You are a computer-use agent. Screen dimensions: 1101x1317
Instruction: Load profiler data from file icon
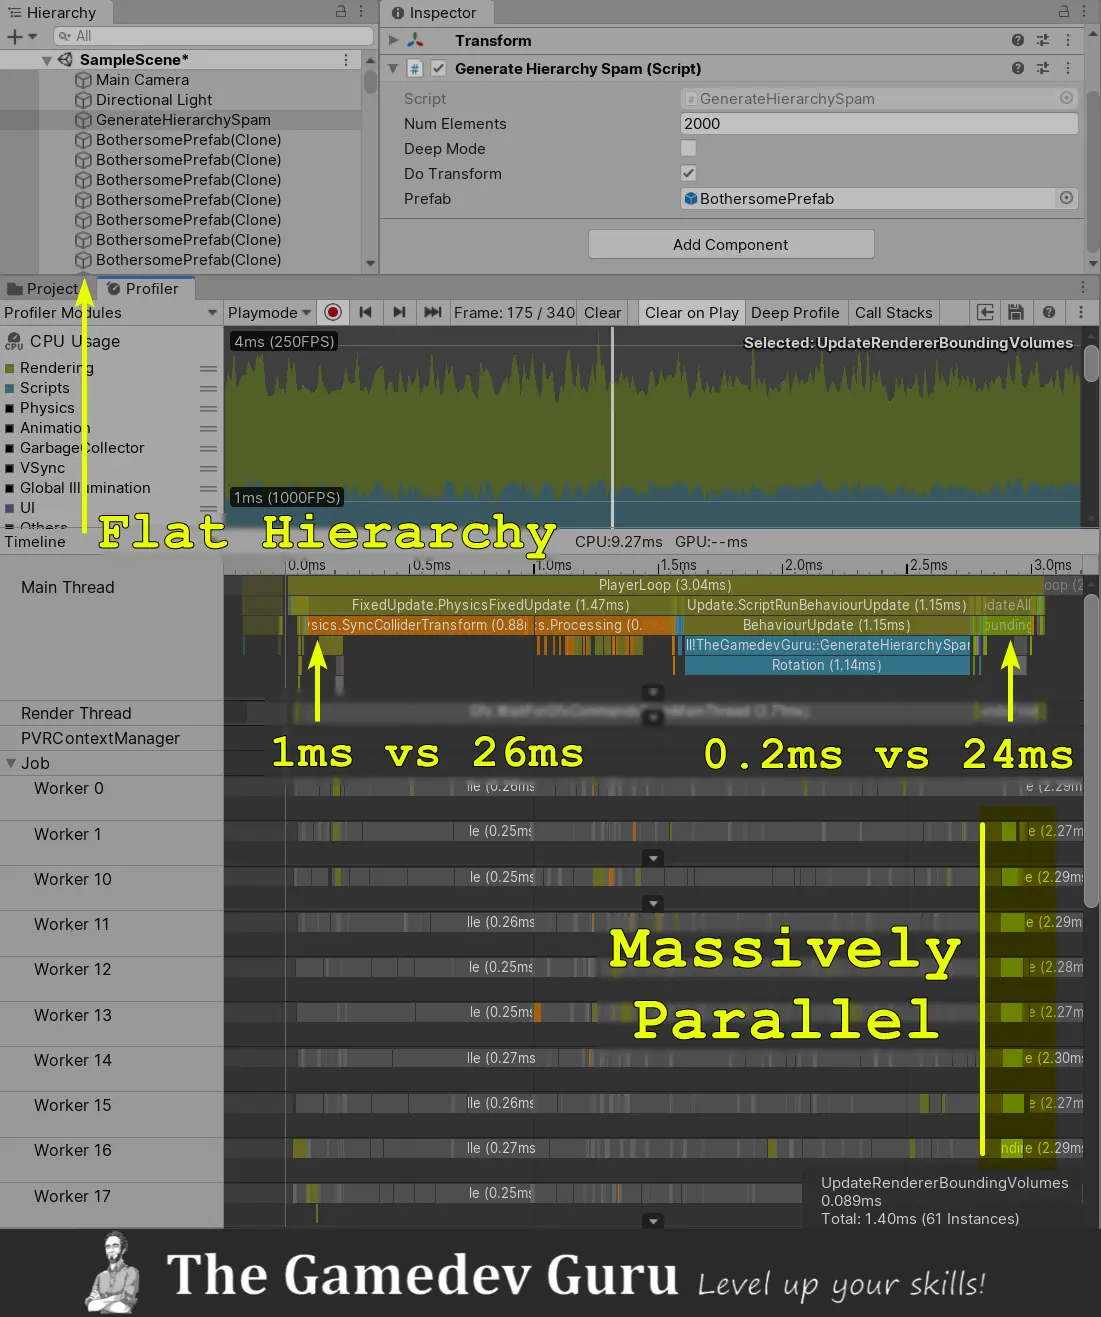click(x=985, y=312)
